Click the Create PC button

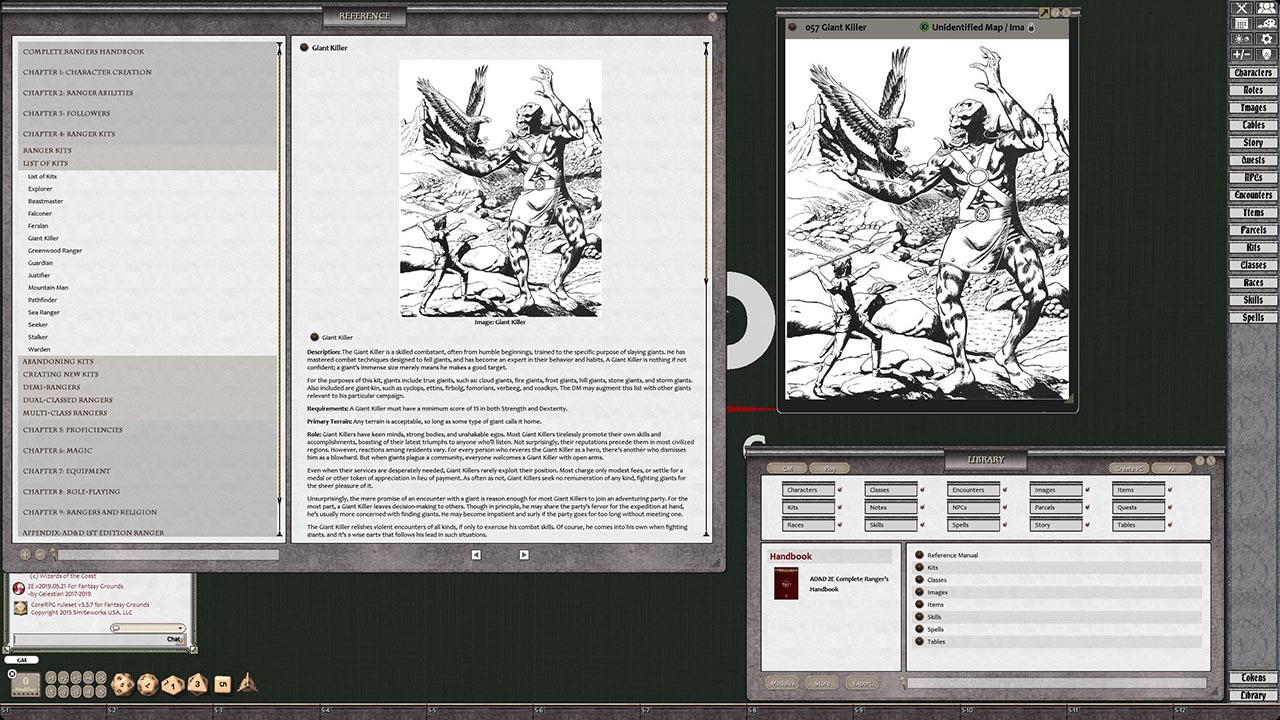click(1129, 467)
